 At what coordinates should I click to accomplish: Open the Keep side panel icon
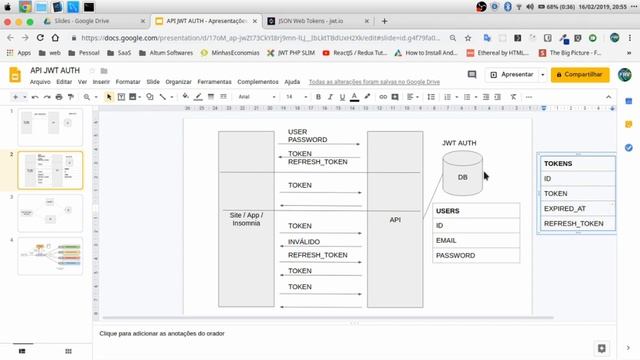[629, 124]
